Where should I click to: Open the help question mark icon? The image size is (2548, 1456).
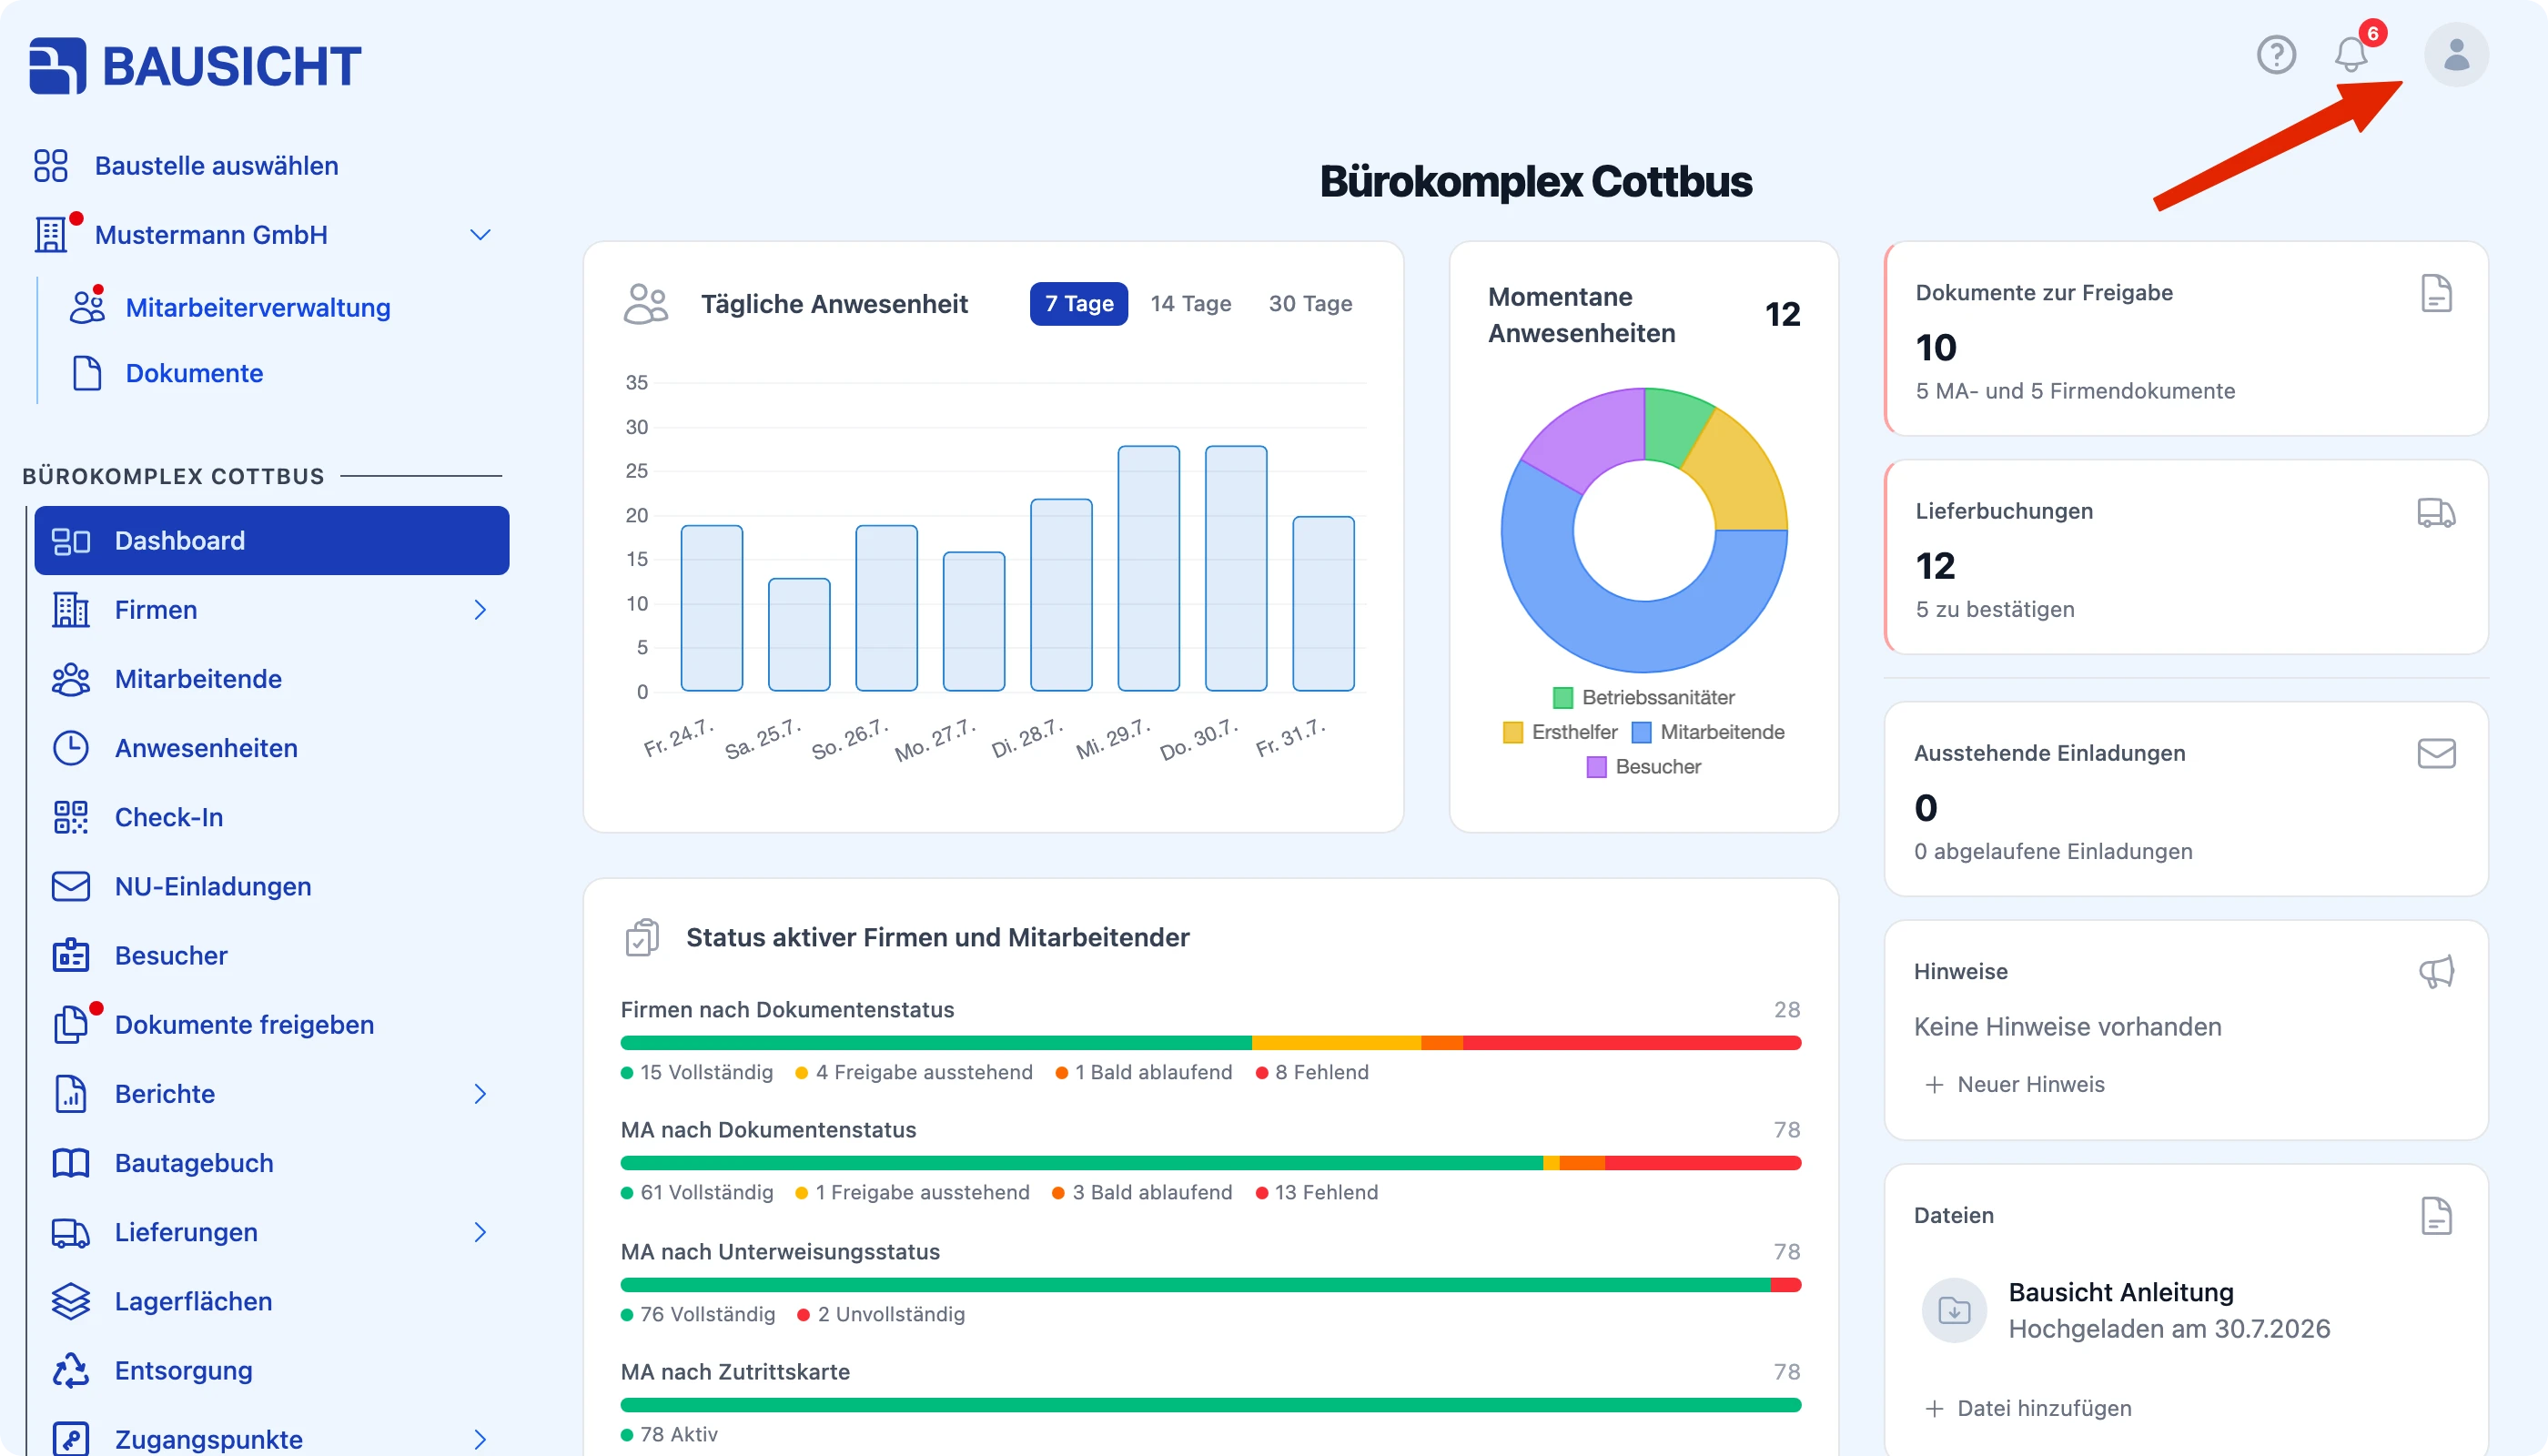coord(2276,54)
